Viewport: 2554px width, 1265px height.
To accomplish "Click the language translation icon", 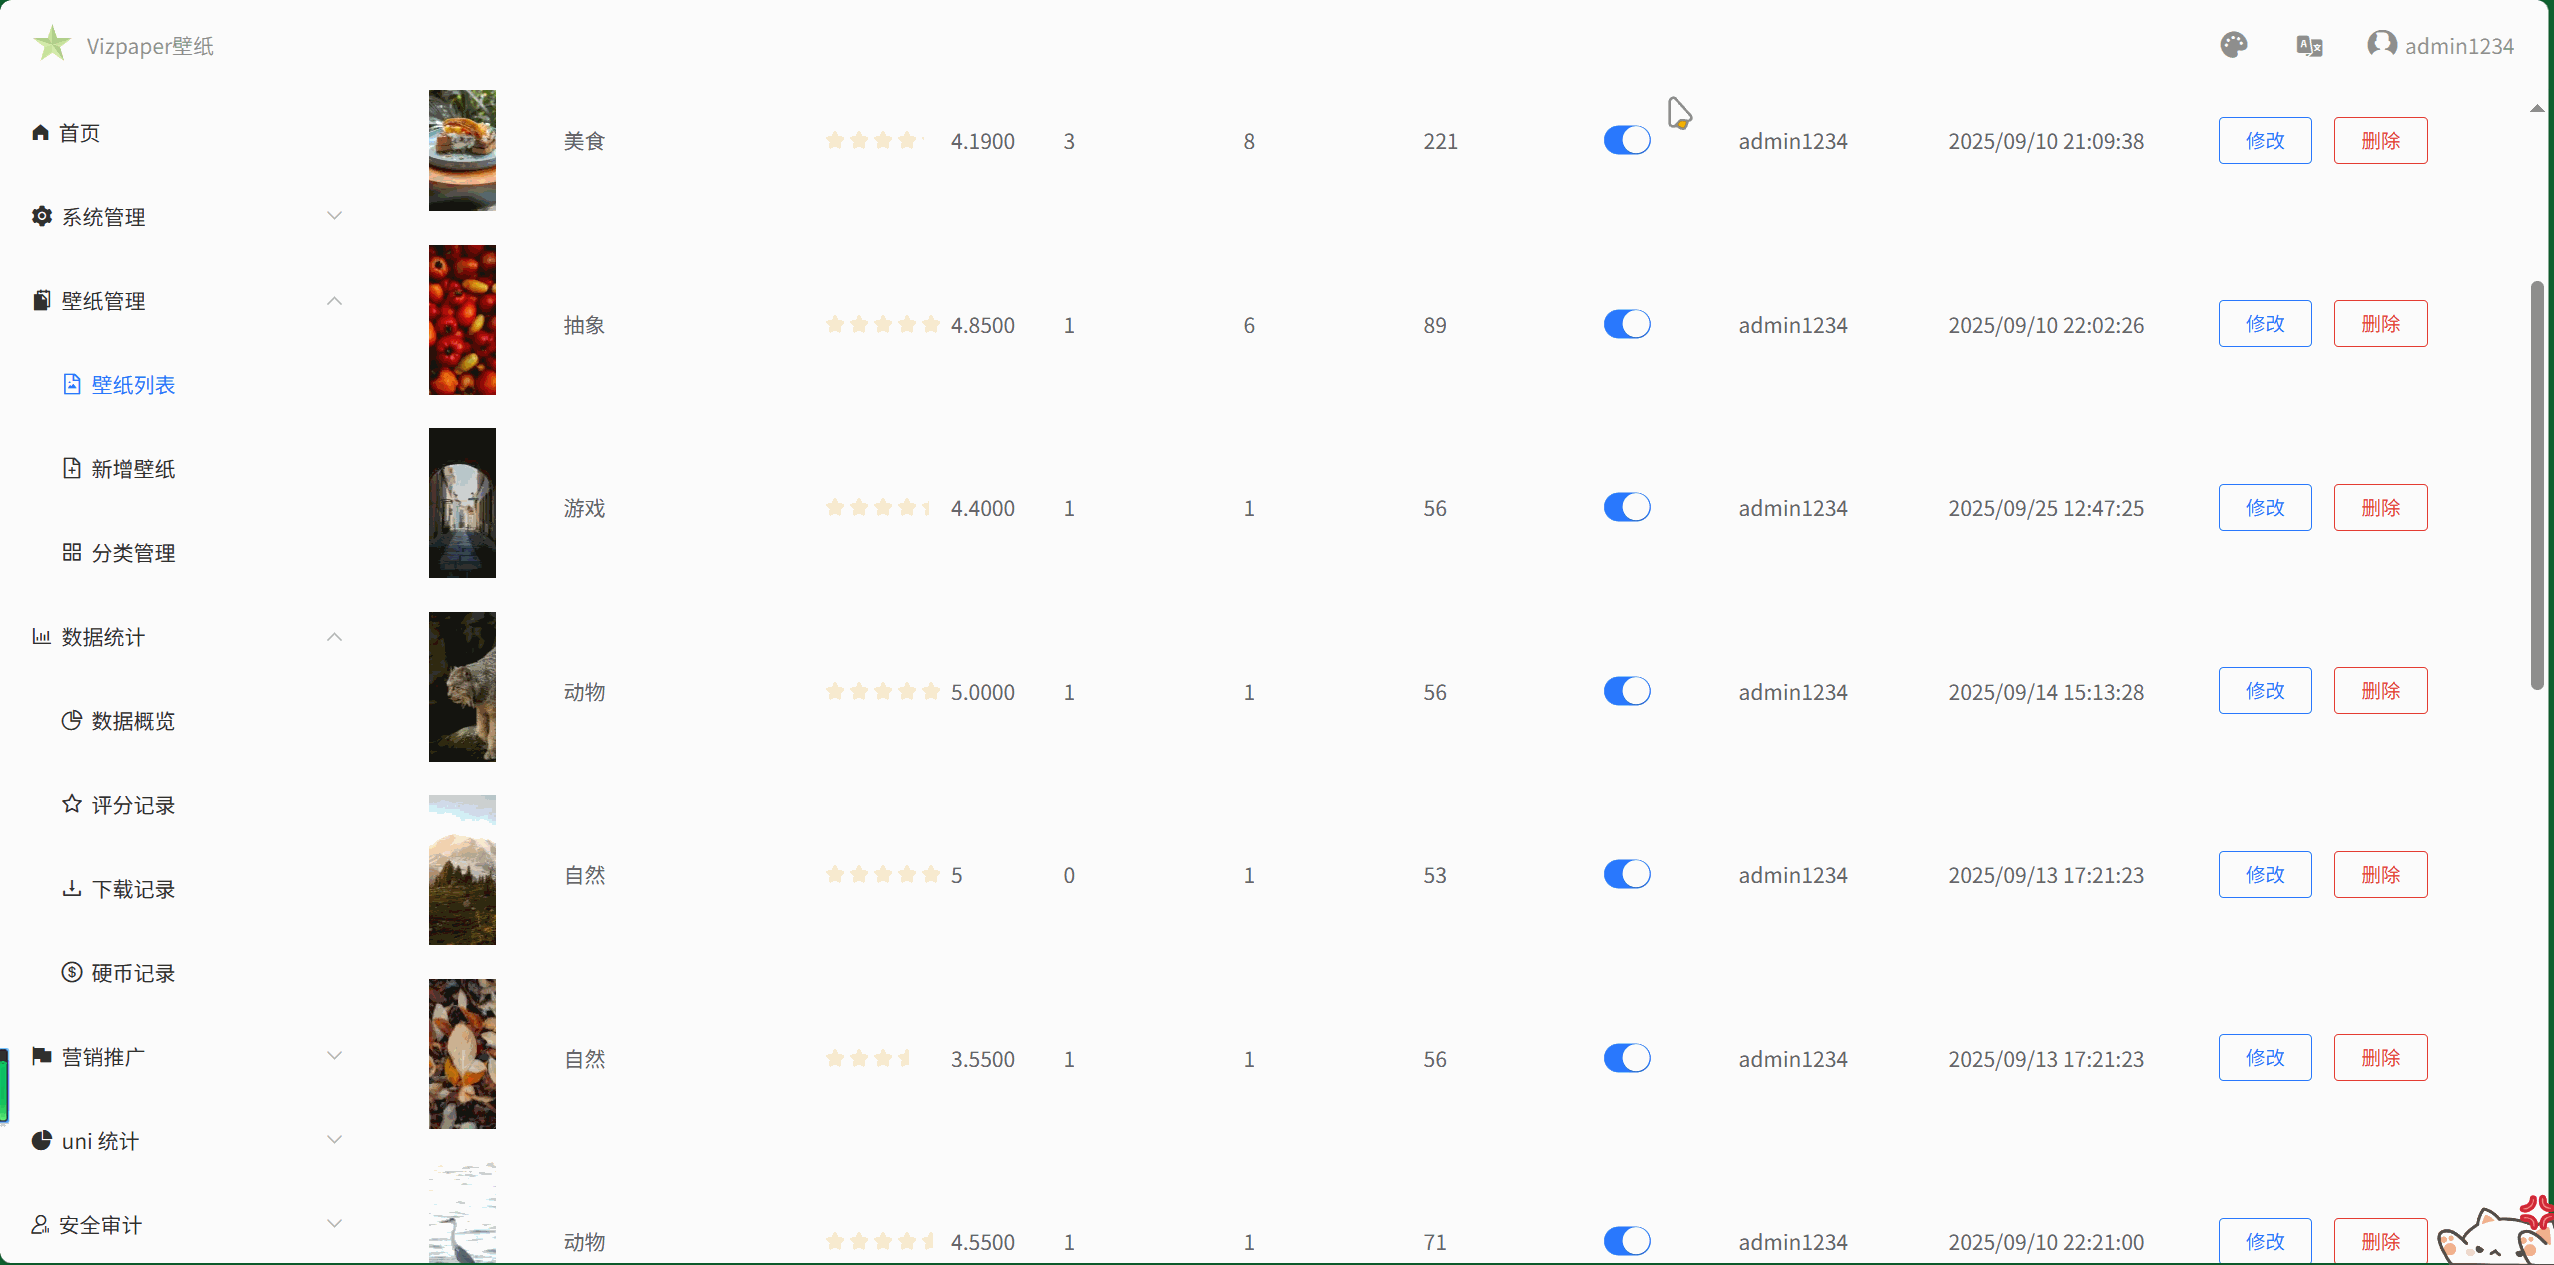I will [2309, 46].
